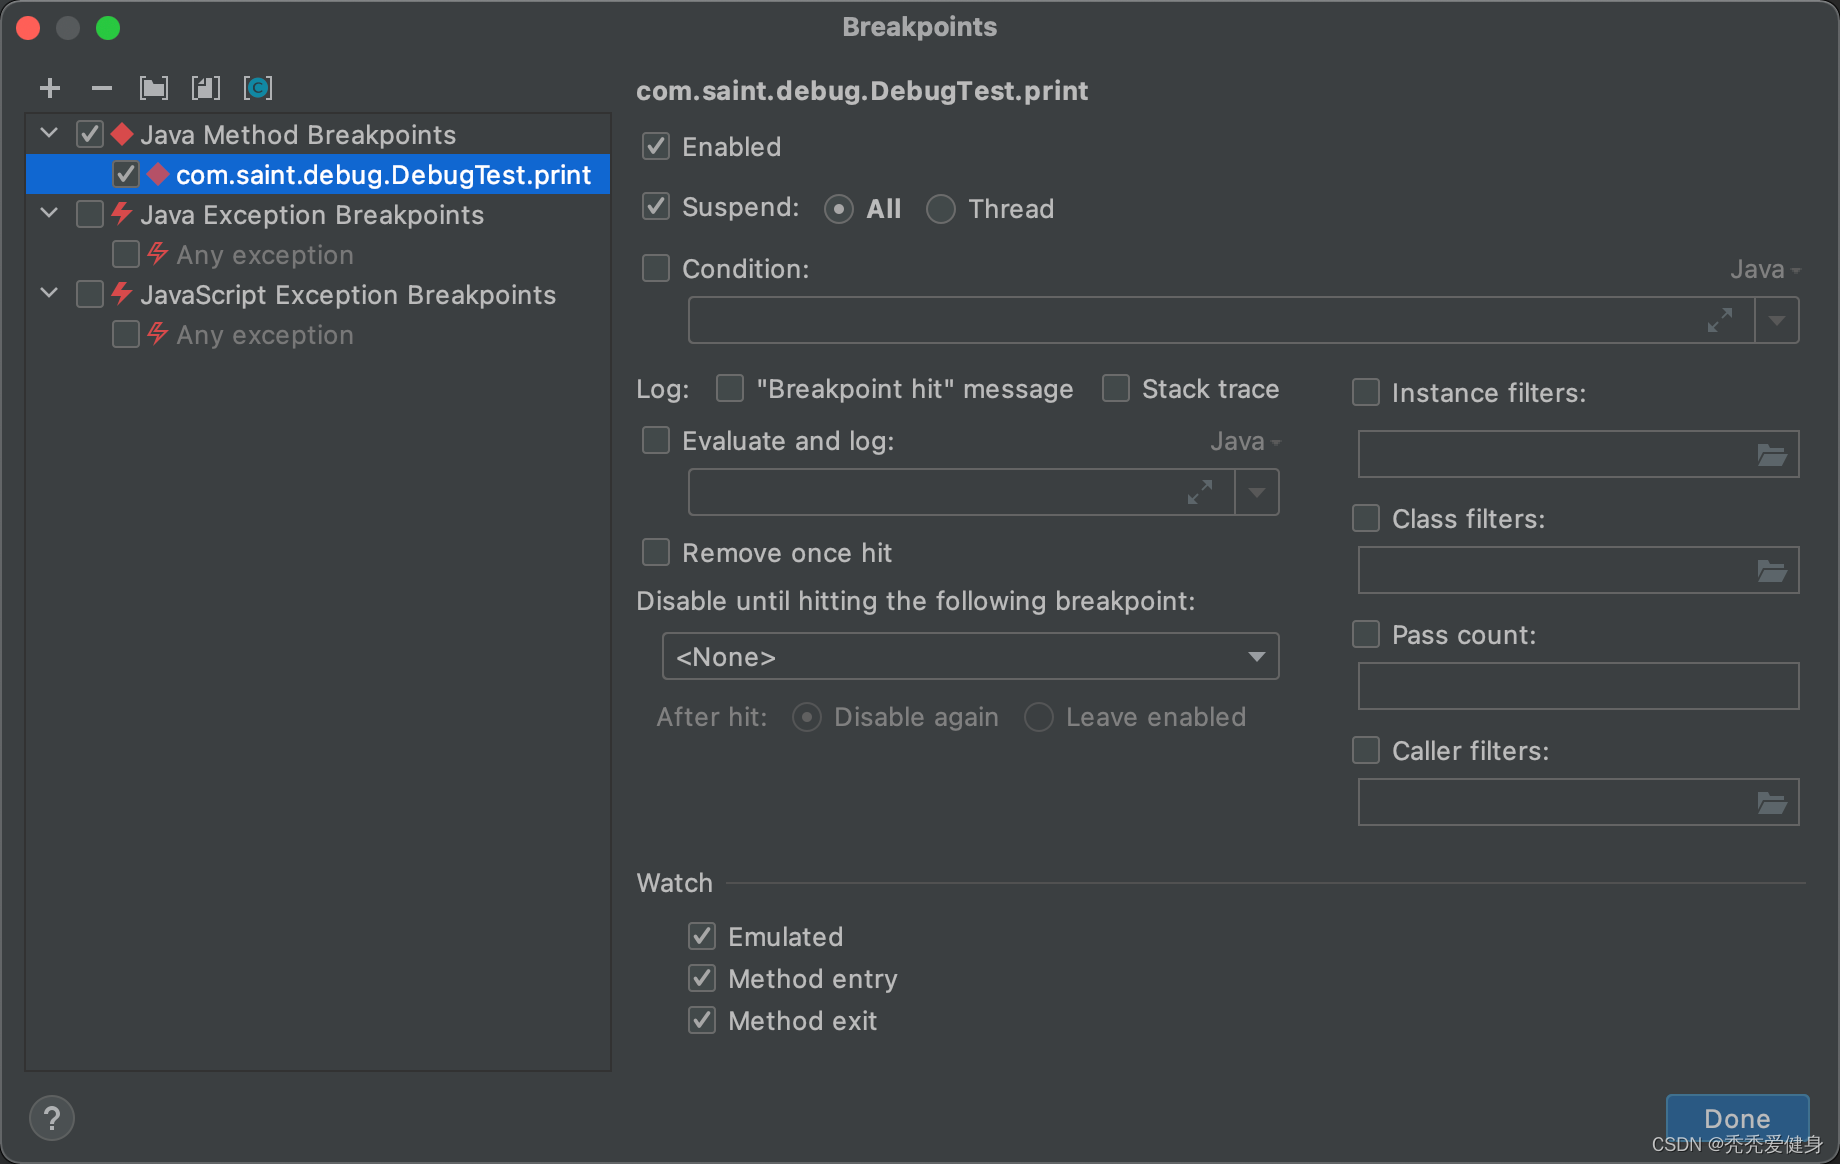
Task: Click the remove breakpoint minus icon
Action: (101, 88)
